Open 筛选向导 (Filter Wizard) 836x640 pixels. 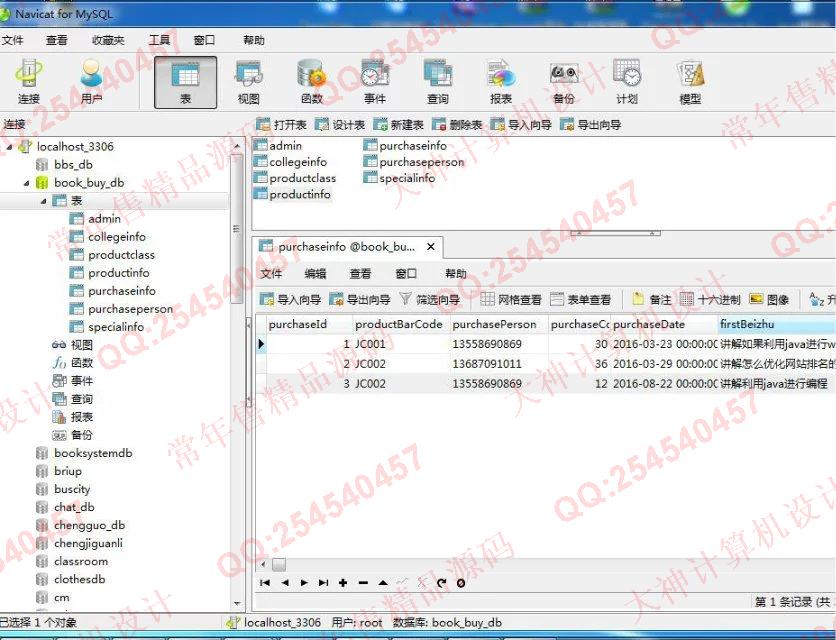(430, 300)
